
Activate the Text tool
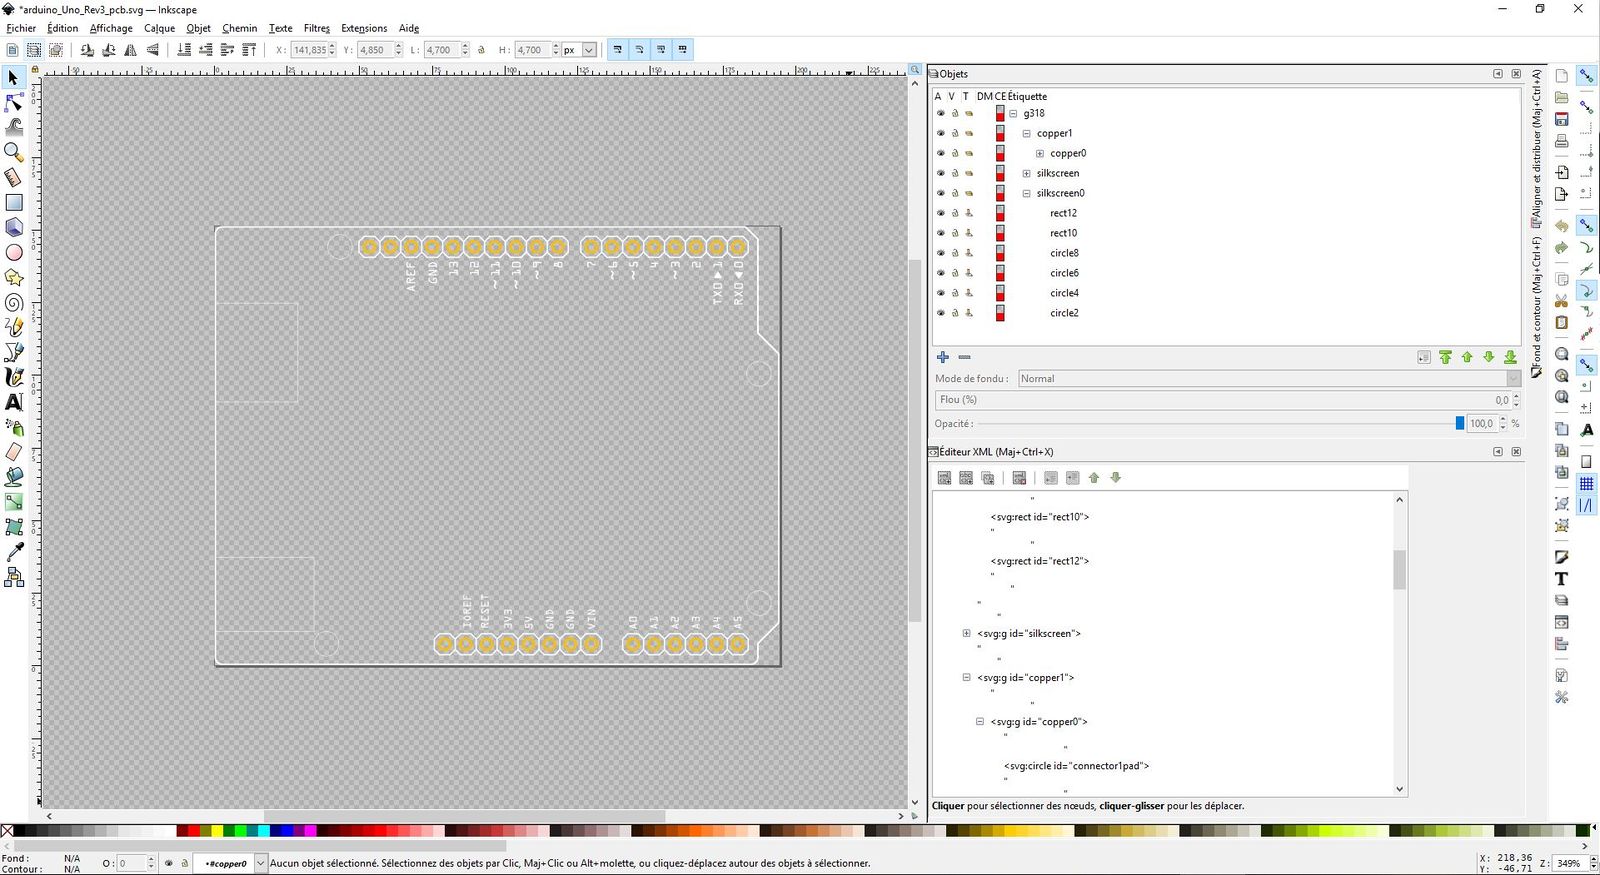point(14,402)
